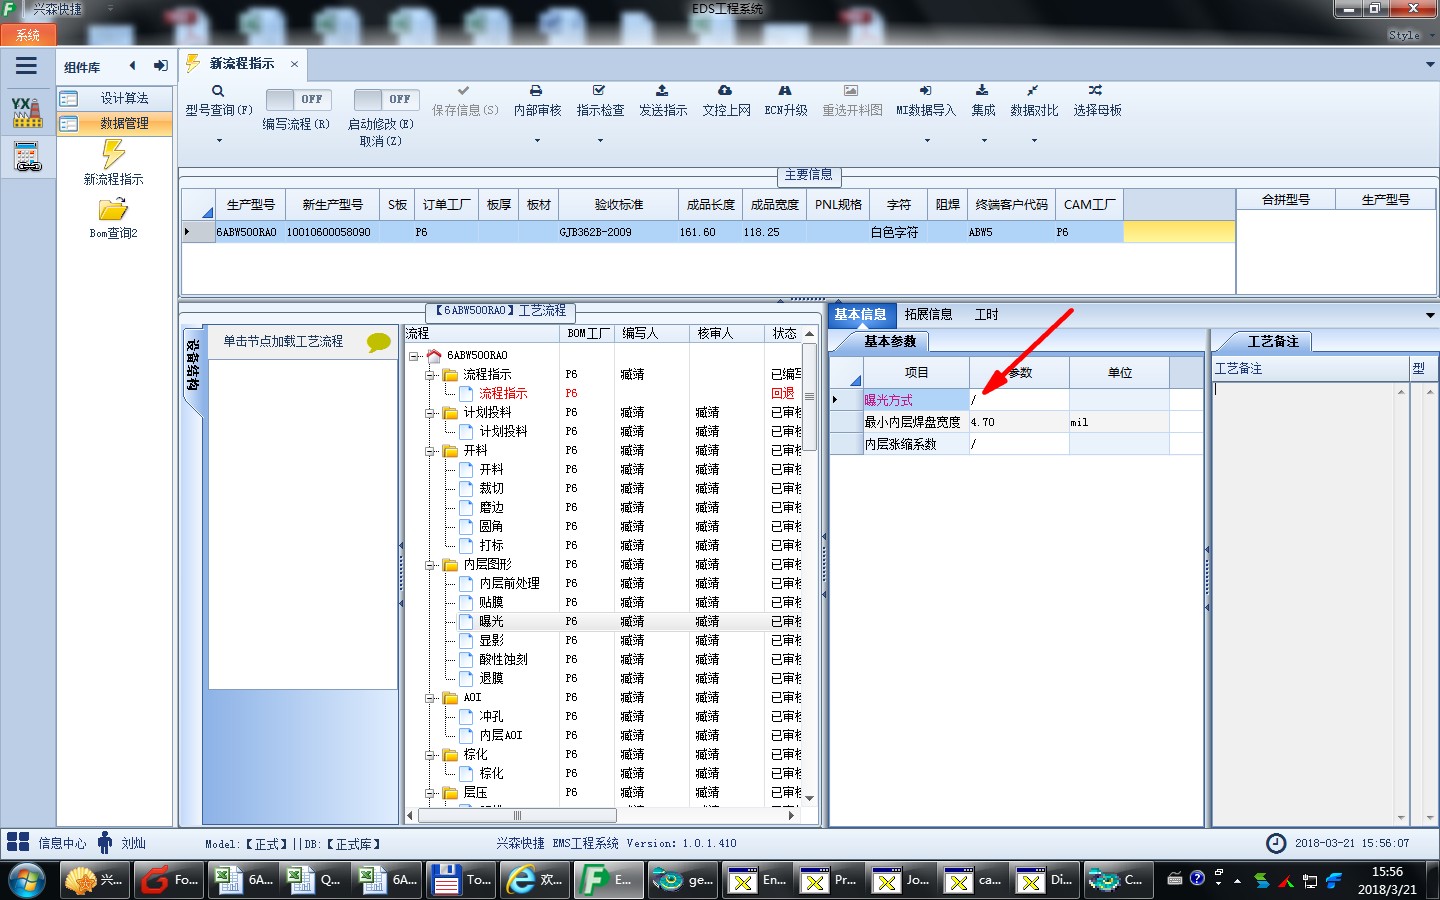Click the dock arrow icon in 组件库 header

pyautogui.click(x=160, y=66)
